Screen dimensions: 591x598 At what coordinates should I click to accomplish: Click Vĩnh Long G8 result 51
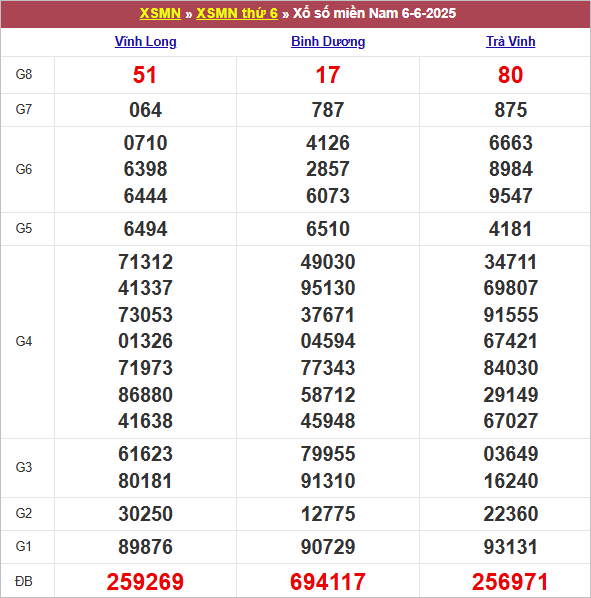point(145,75)
